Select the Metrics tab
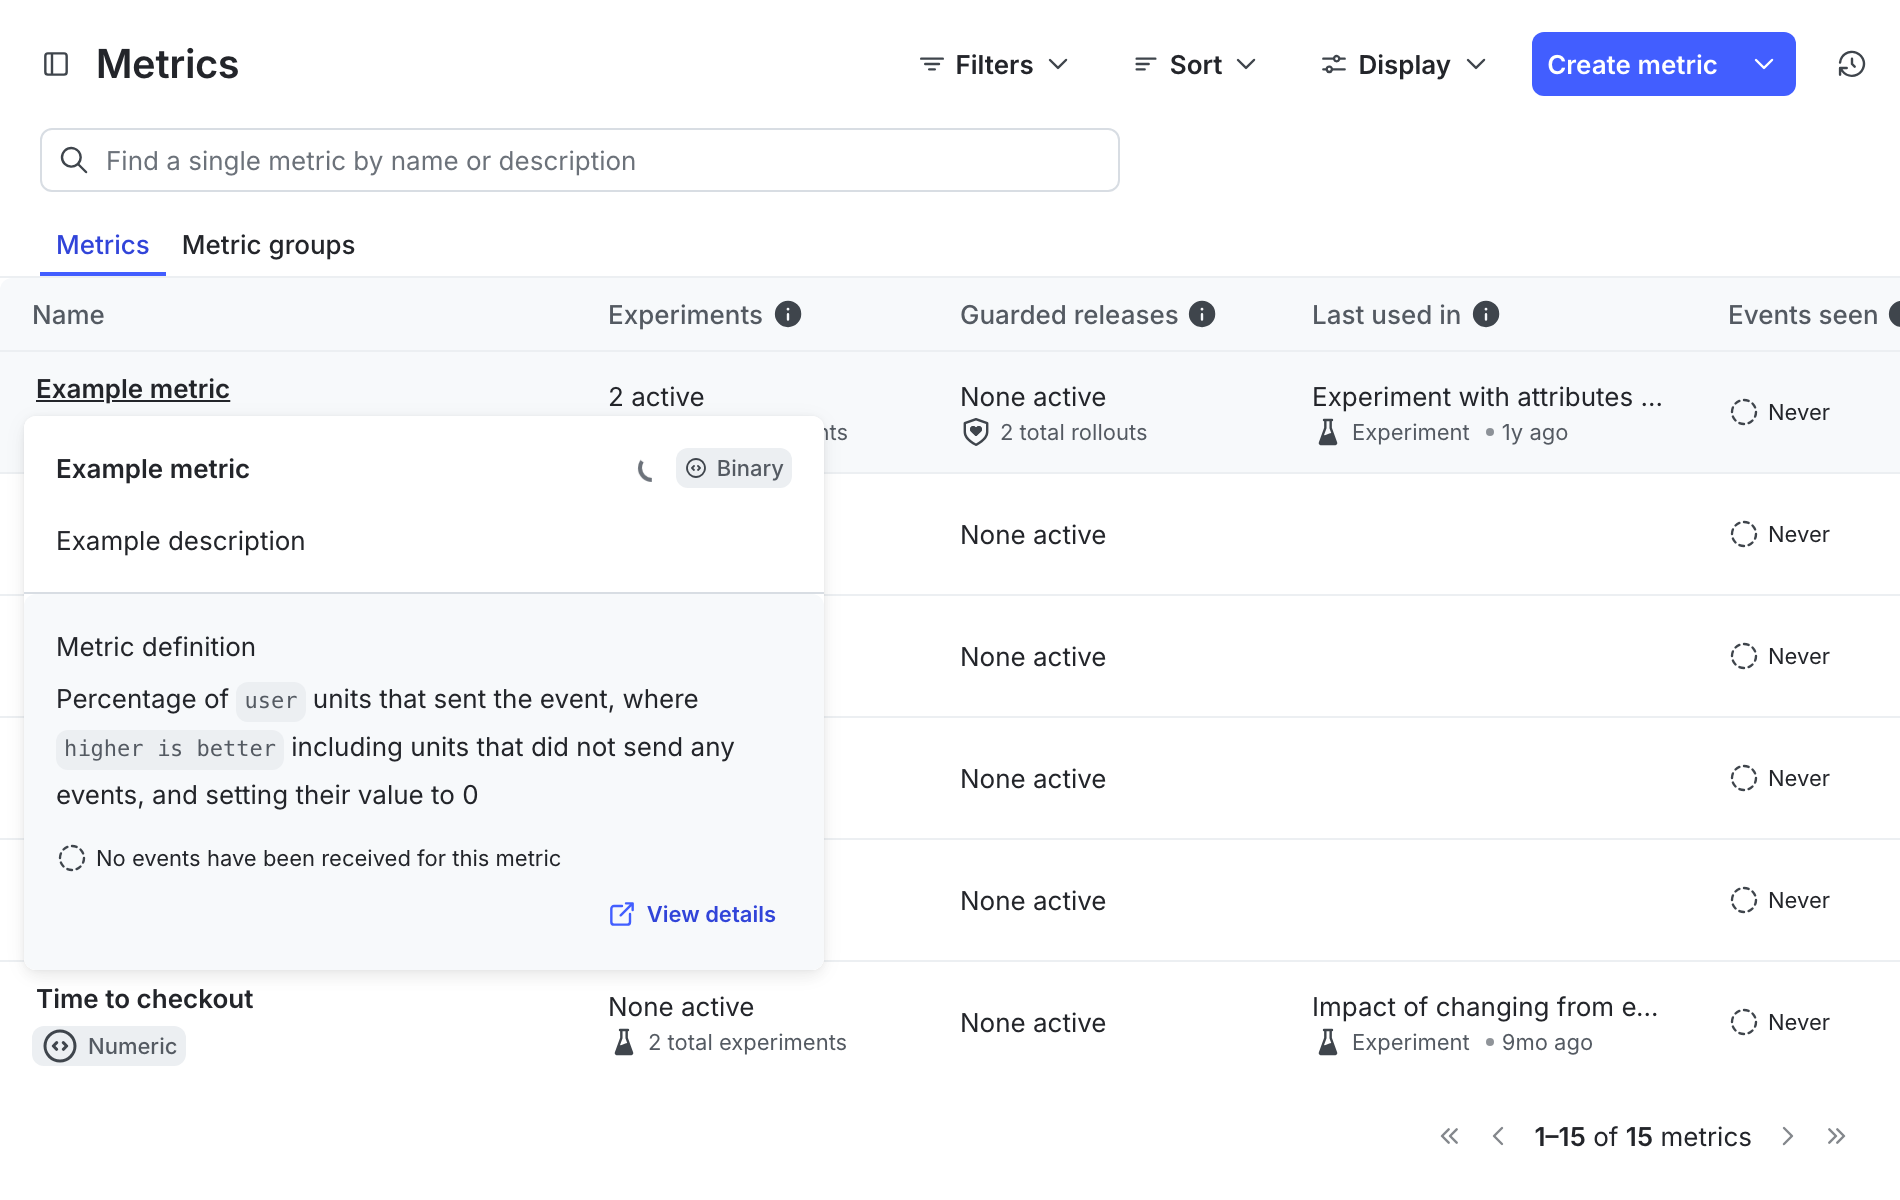1900x1200 pixels. click(x=102, y=245)
